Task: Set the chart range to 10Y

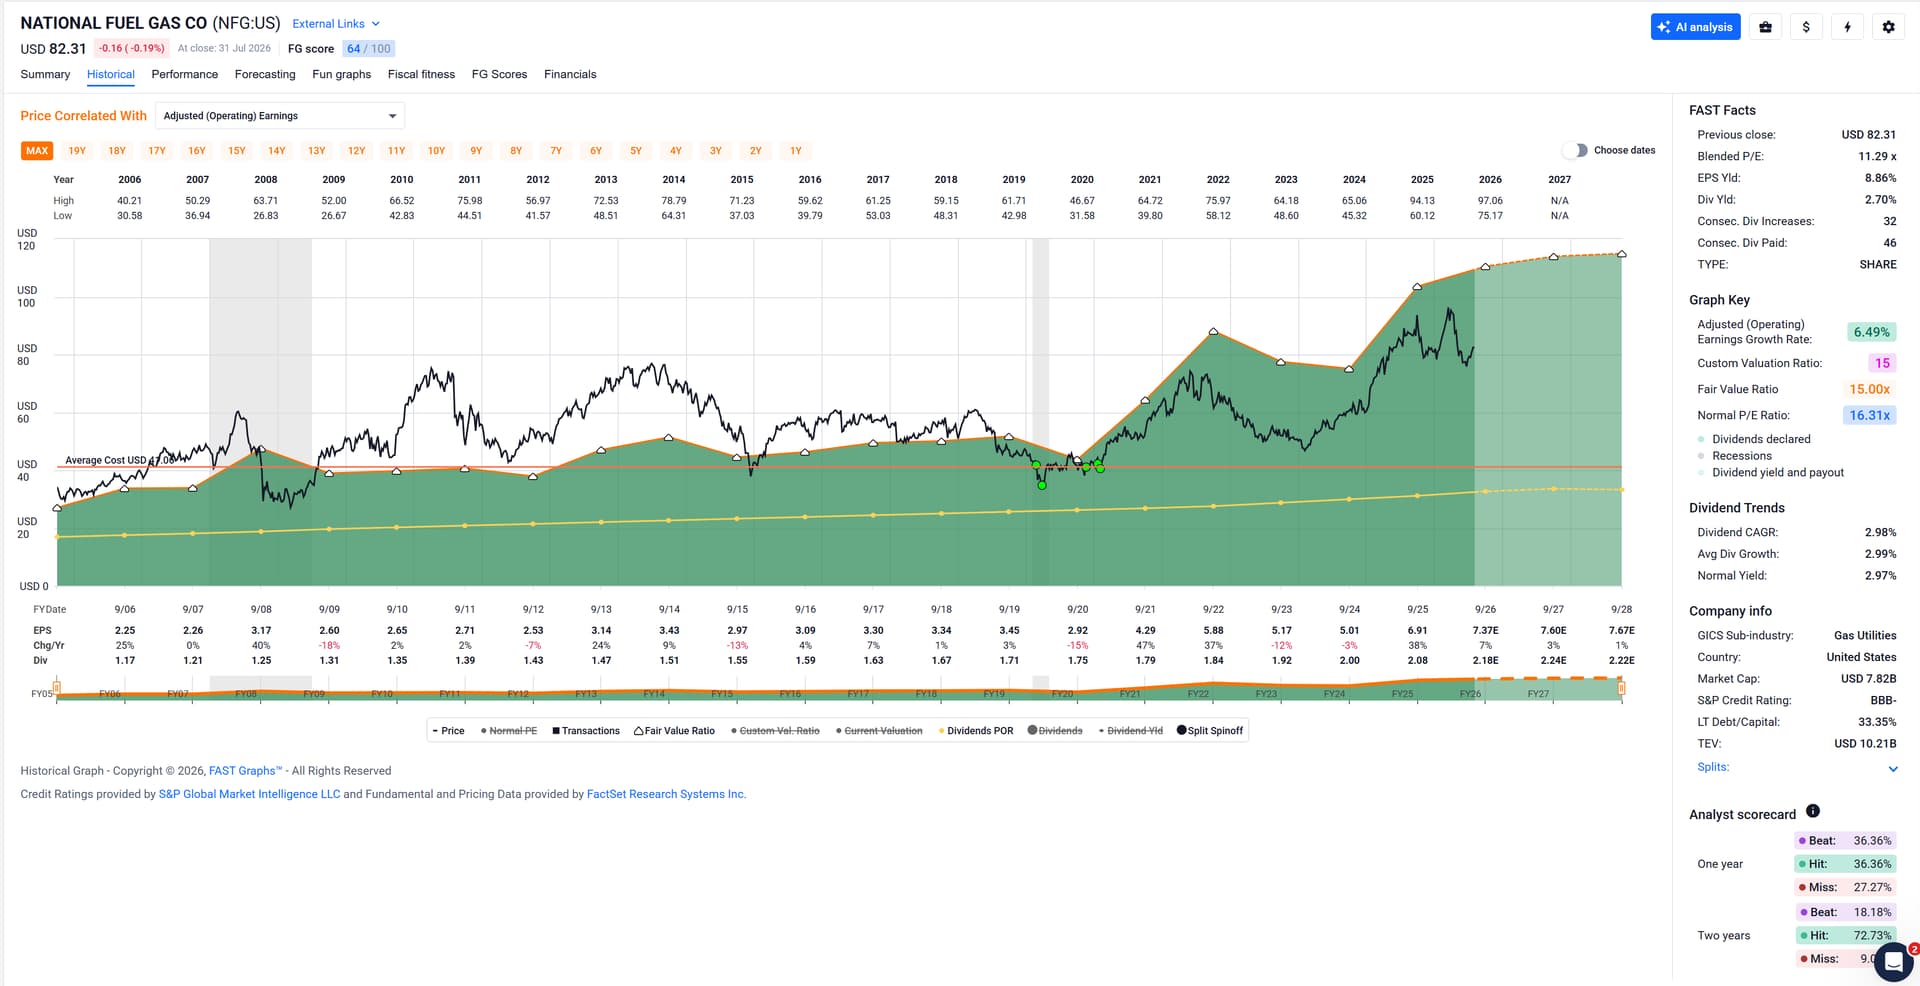Action: (x=436, y=151)
